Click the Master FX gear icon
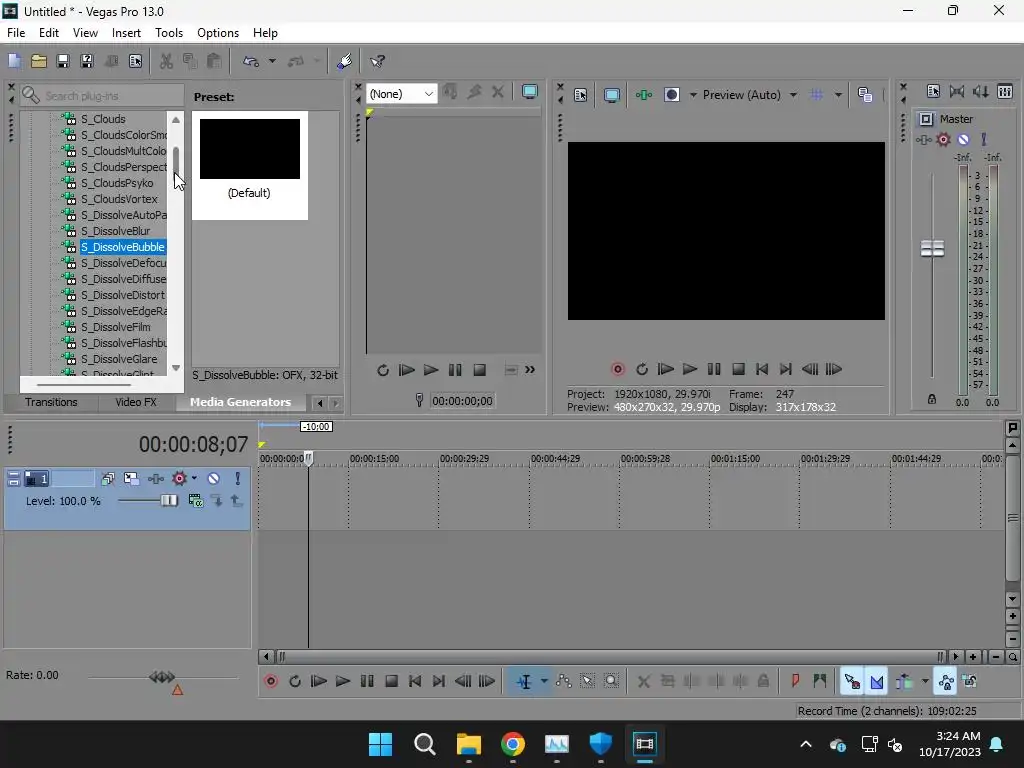Image resolution: width=1024 pixels, height=768 pixels. coord(943,139)
